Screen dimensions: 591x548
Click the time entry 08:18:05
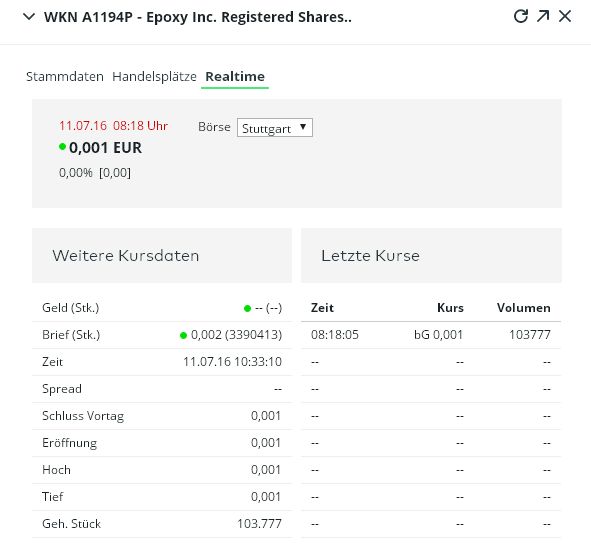click(335, 335)
